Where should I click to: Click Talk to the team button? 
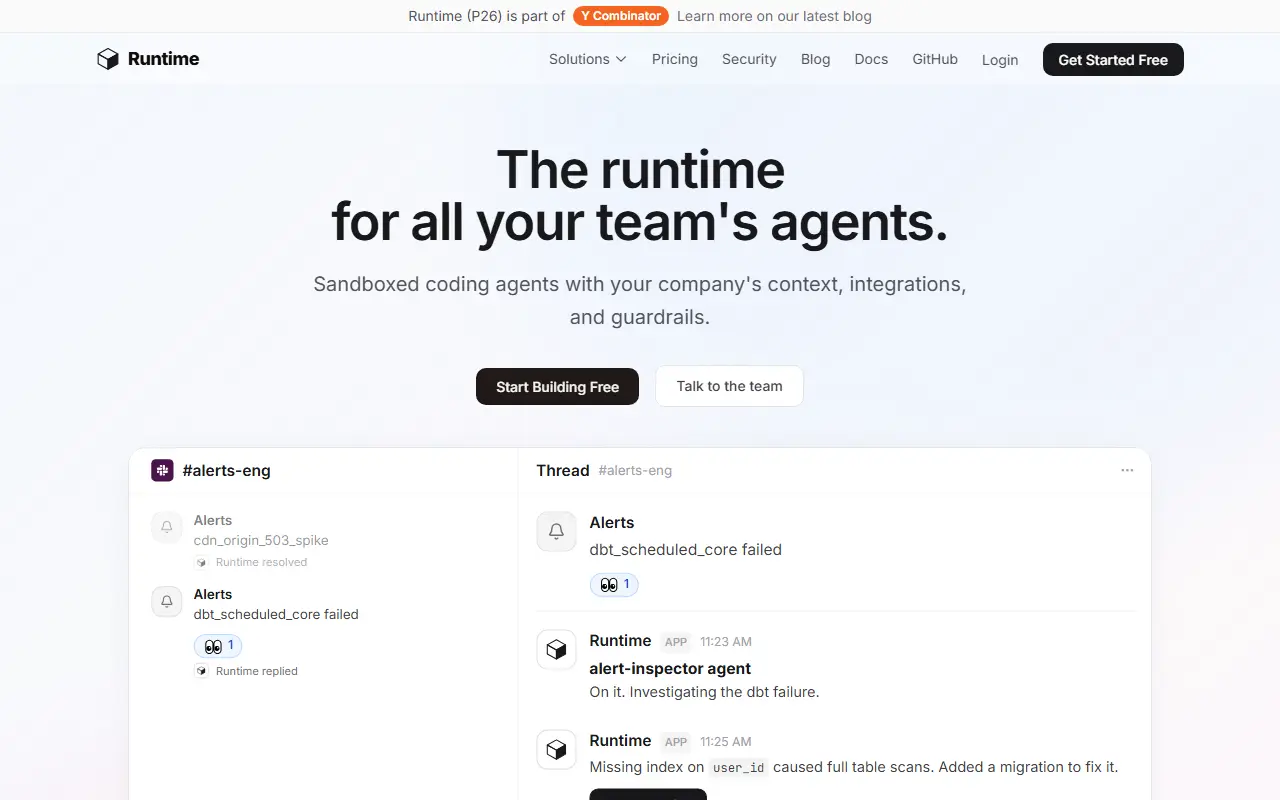[x=729, y=386]
